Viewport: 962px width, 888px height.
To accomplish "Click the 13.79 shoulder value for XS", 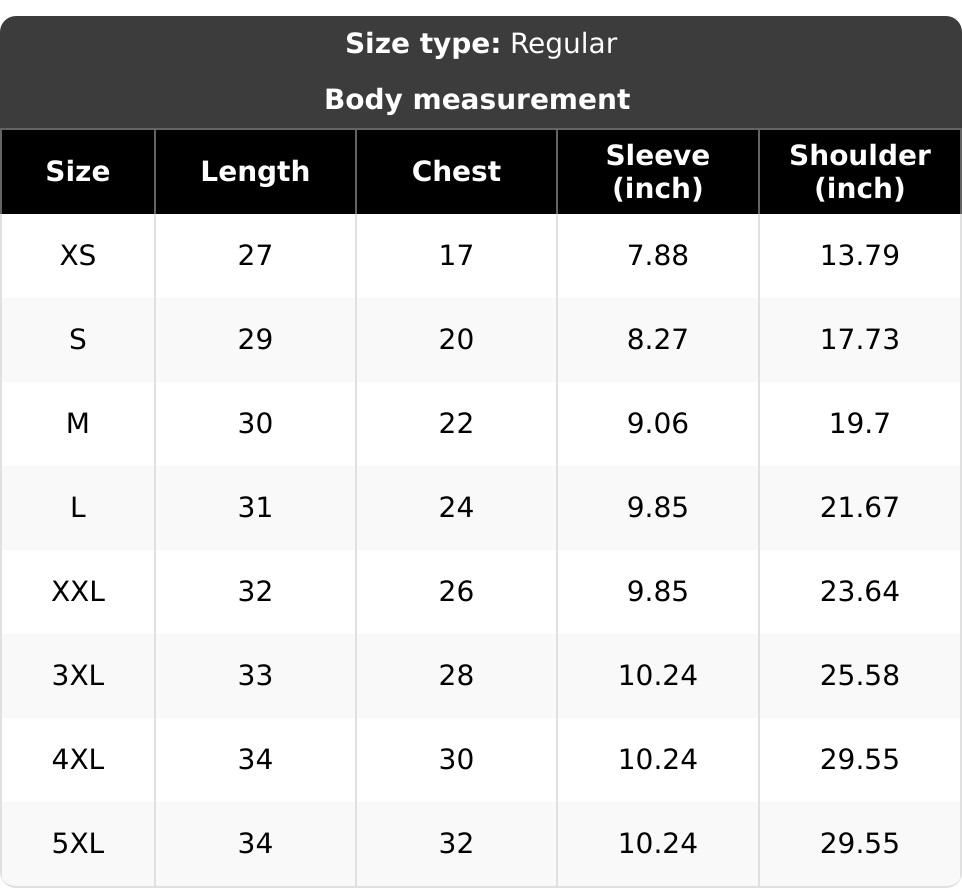I will pyautogui.click(x=860, y=255).
